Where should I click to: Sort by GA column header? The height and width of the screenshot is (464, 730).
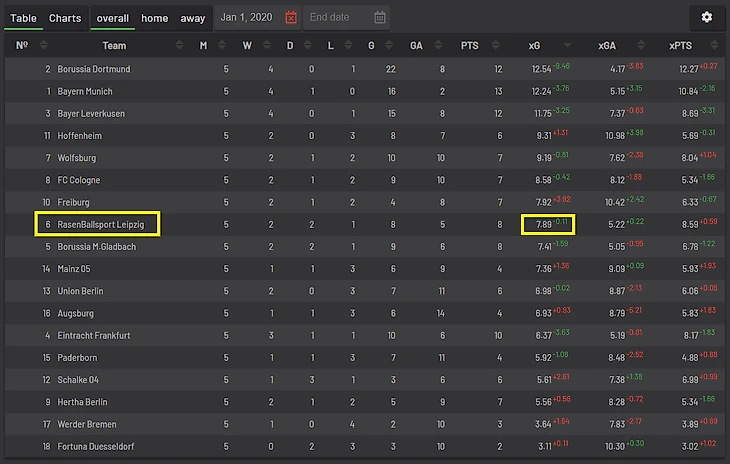pyautogui.click(x=415, y=45)
